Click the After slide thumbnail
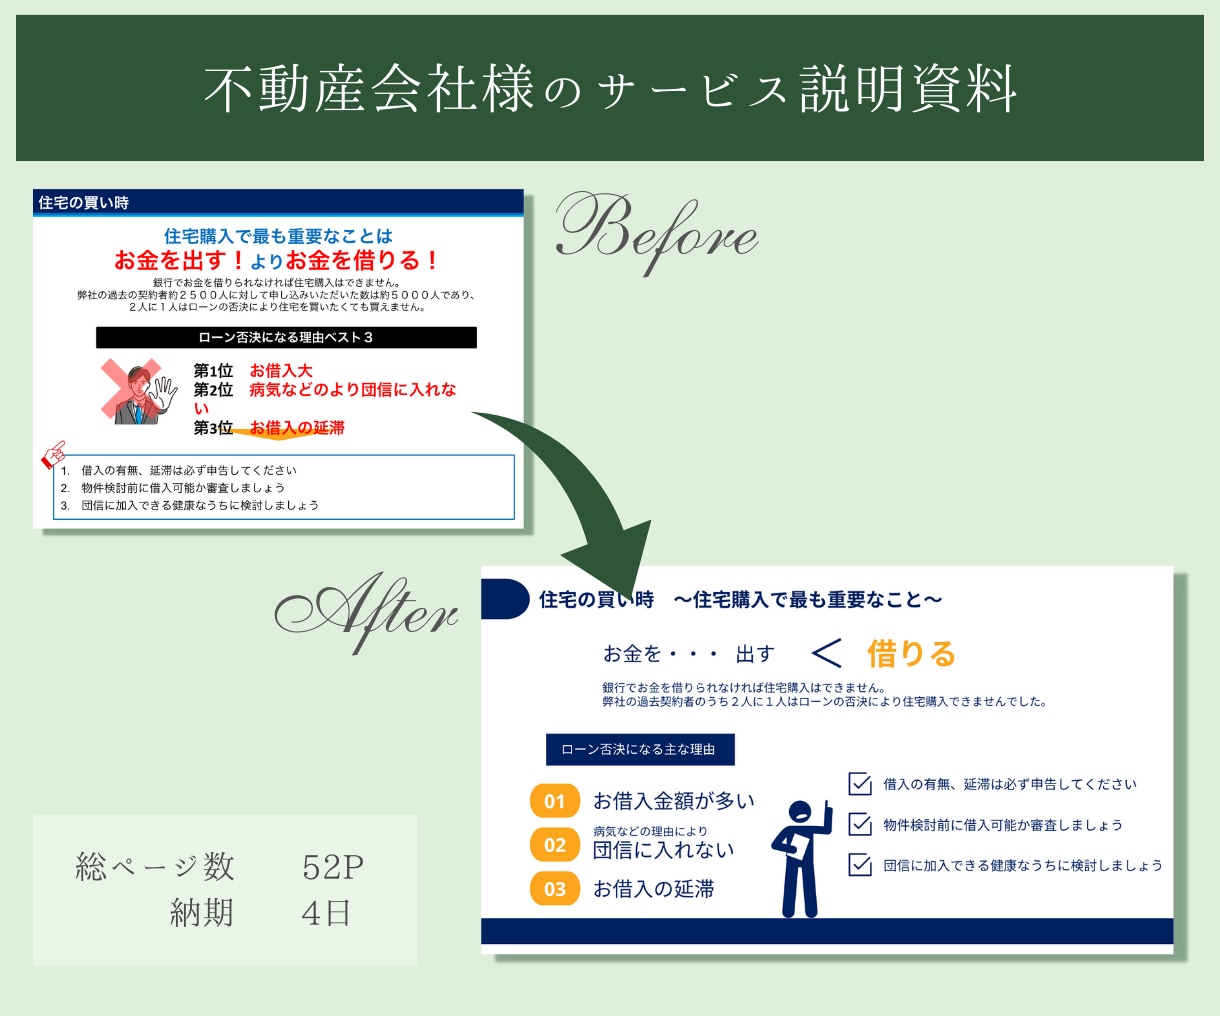 827,760
